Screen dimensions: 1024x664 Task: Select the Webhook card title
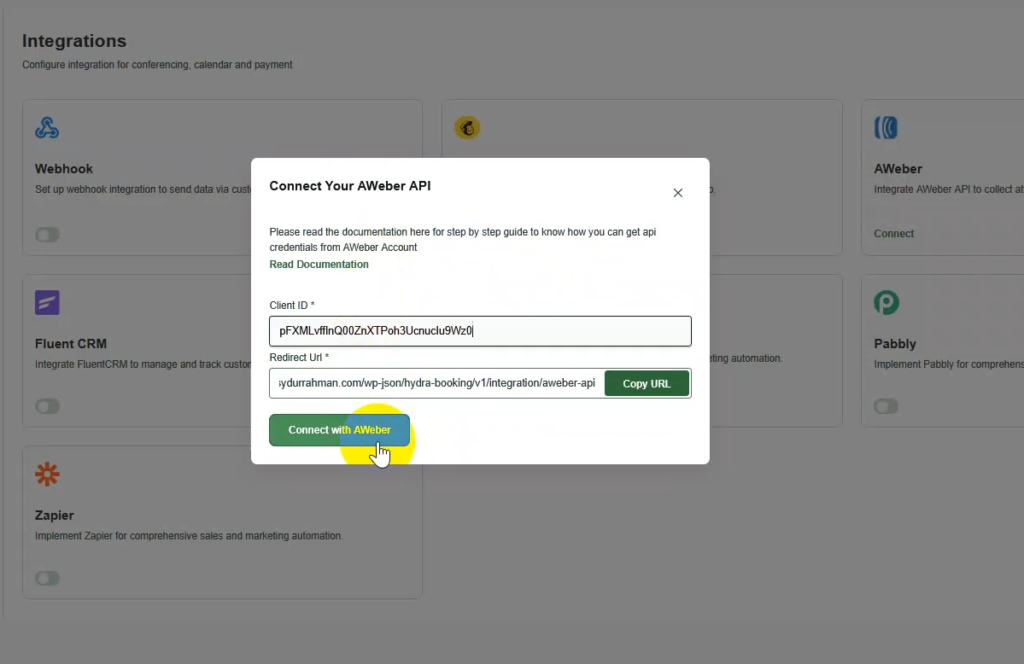coord(64,169)
